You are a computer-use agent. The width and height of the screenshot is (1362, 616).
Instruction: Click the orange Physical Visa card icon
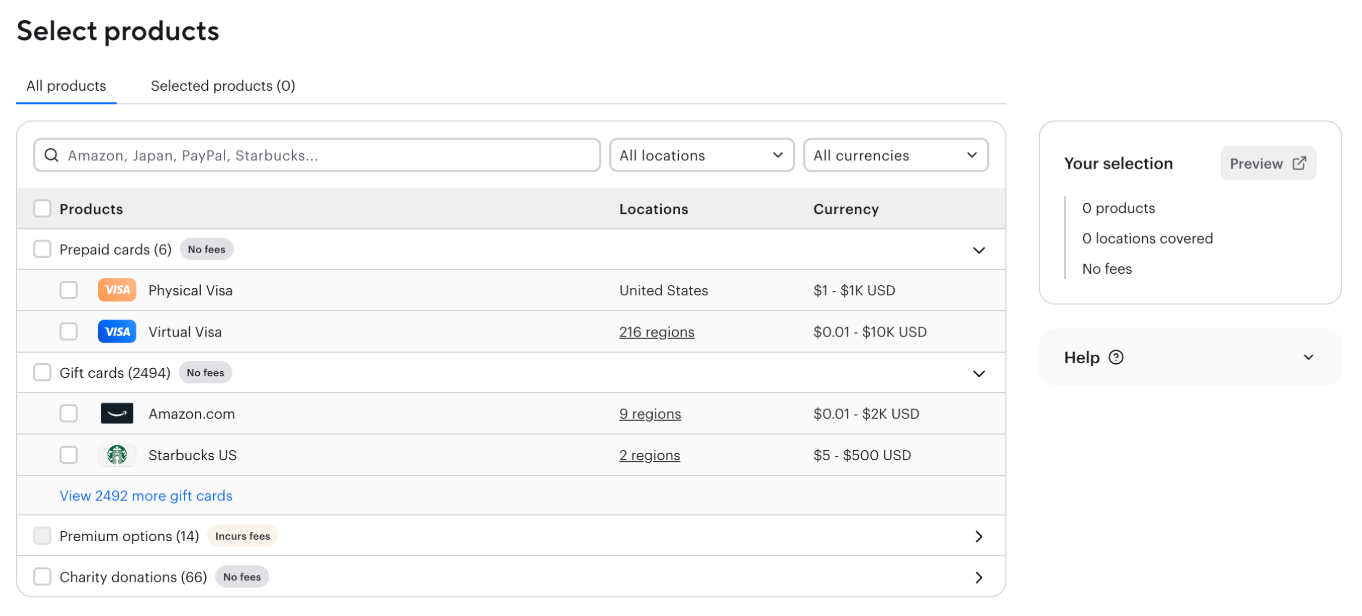(x=117, y=290)
